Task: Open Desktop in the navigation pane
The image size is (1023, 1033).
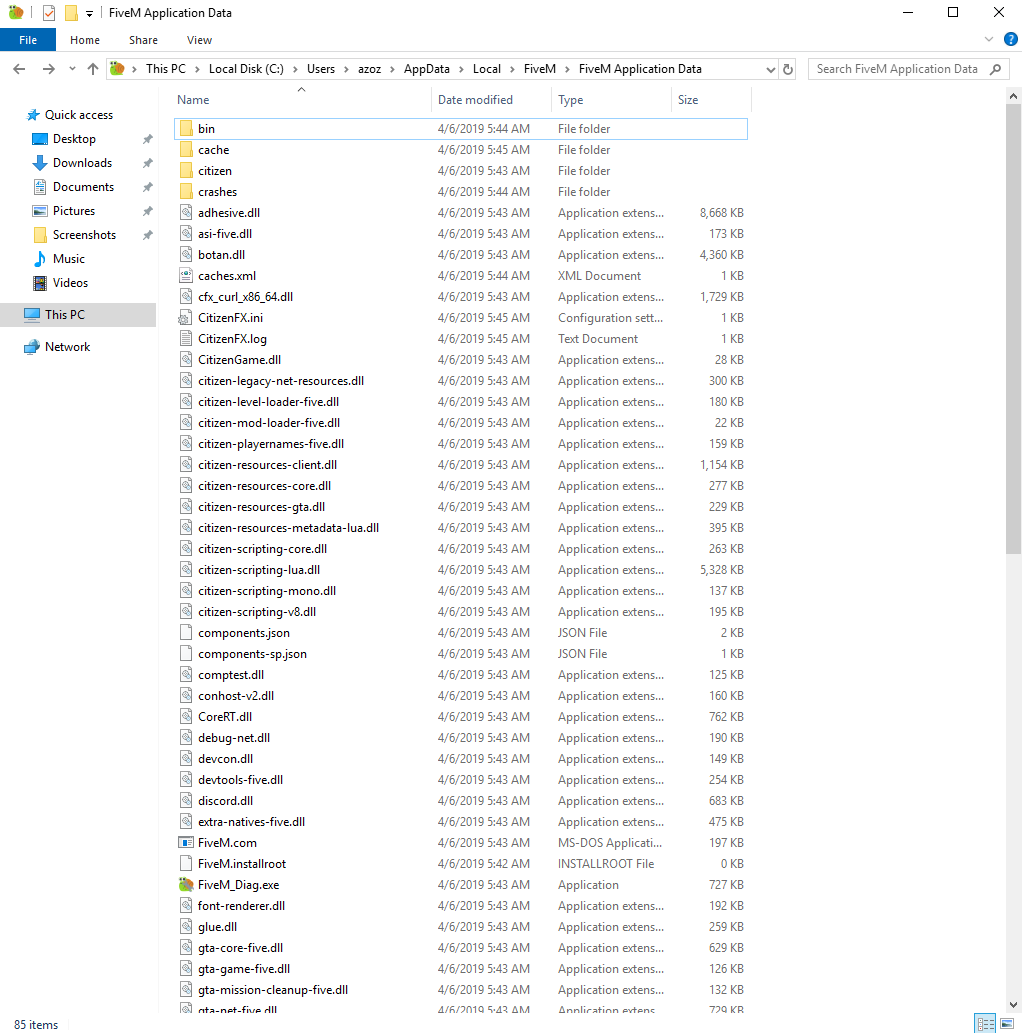Action: (x=74, y=139)
